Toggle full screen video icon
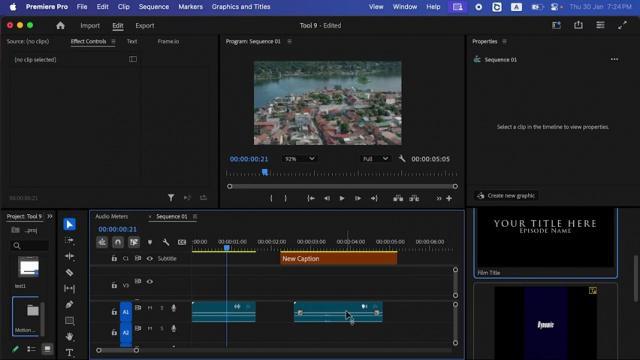The height and width of the screenshot is (360, 640). point(622,25)
